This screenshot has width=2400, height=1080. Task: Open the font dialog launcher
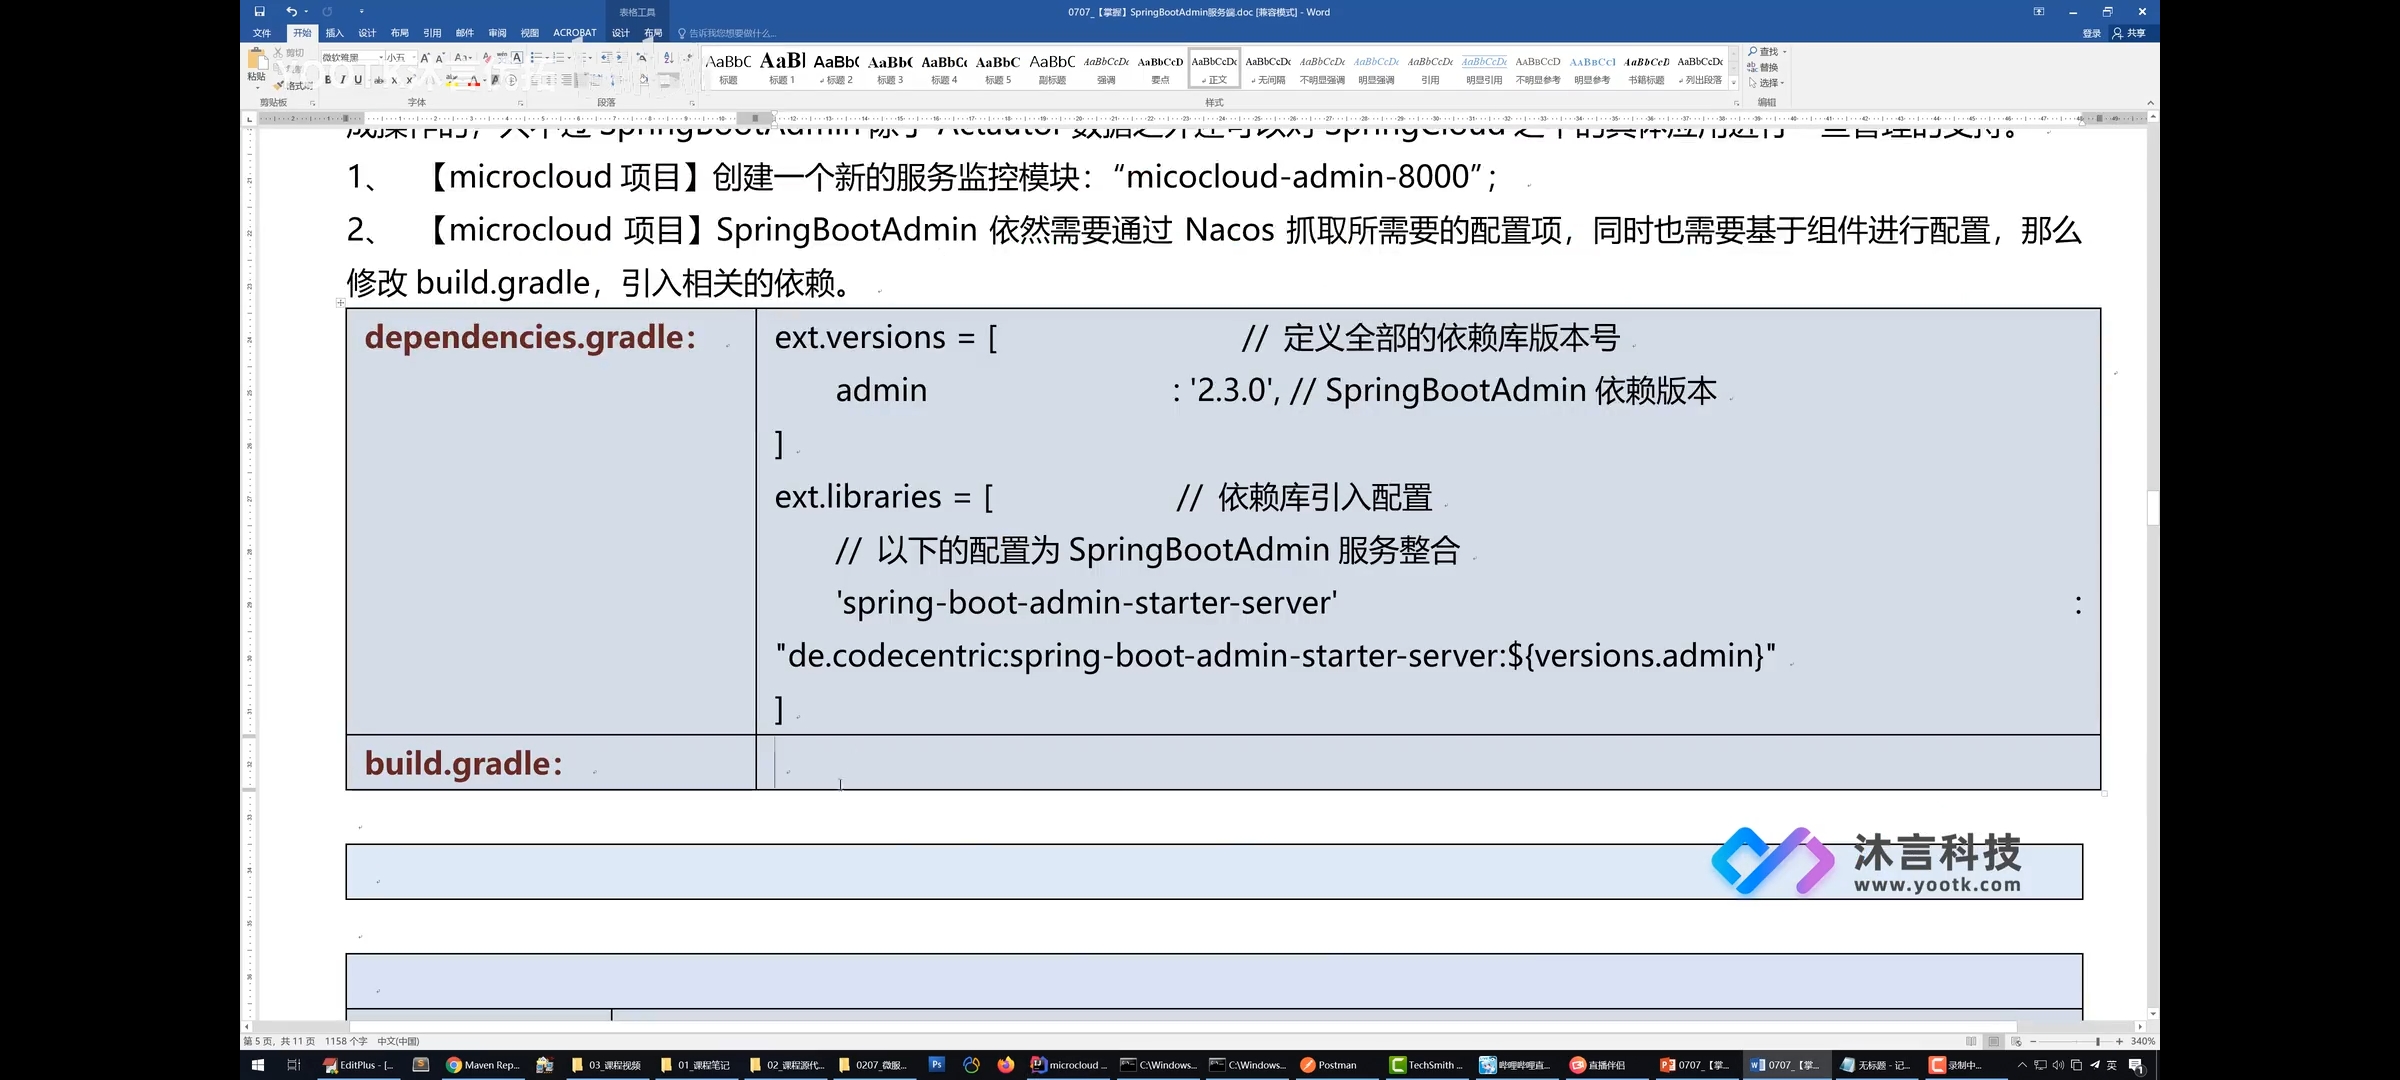tap(520, 103)
